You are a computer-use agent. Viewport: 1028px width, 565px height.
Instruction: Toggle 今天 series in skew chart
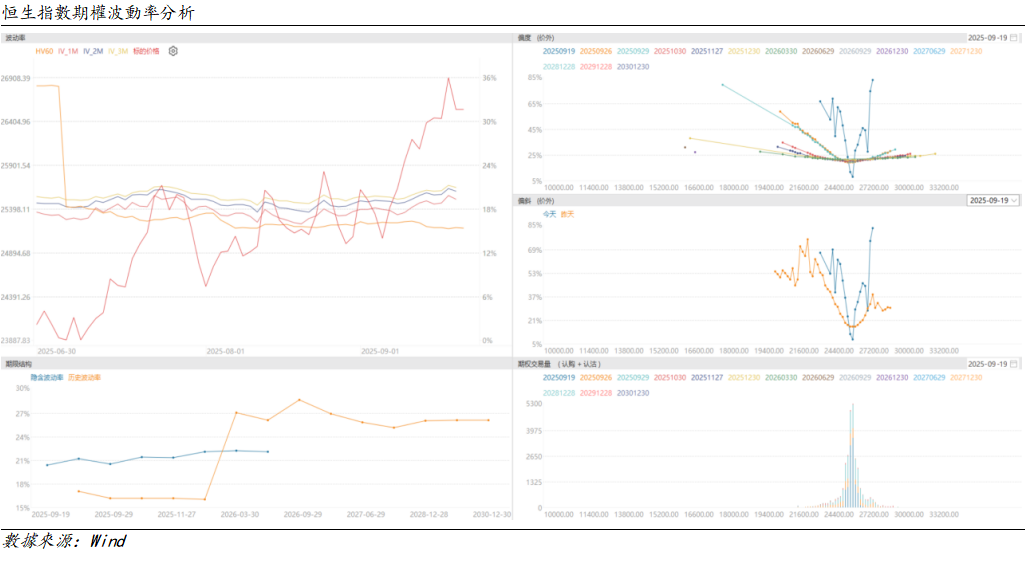(549, 213)
